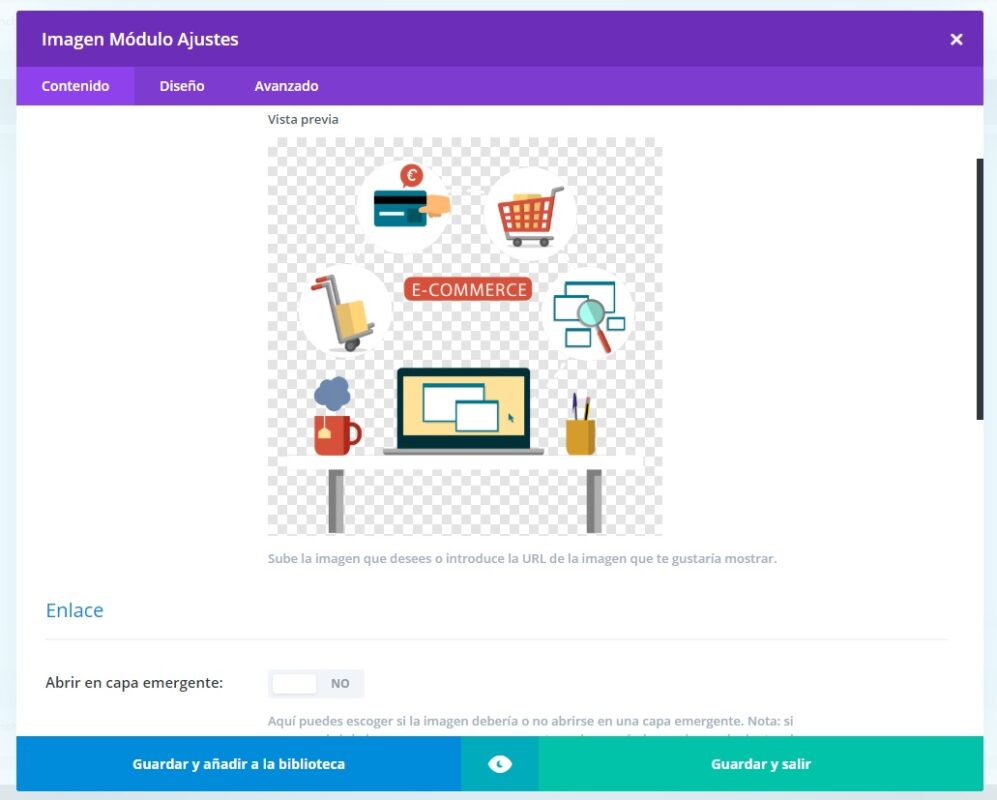Collapse the Enlace section
The width and height of the screenshot is (997, 800).
74,610
